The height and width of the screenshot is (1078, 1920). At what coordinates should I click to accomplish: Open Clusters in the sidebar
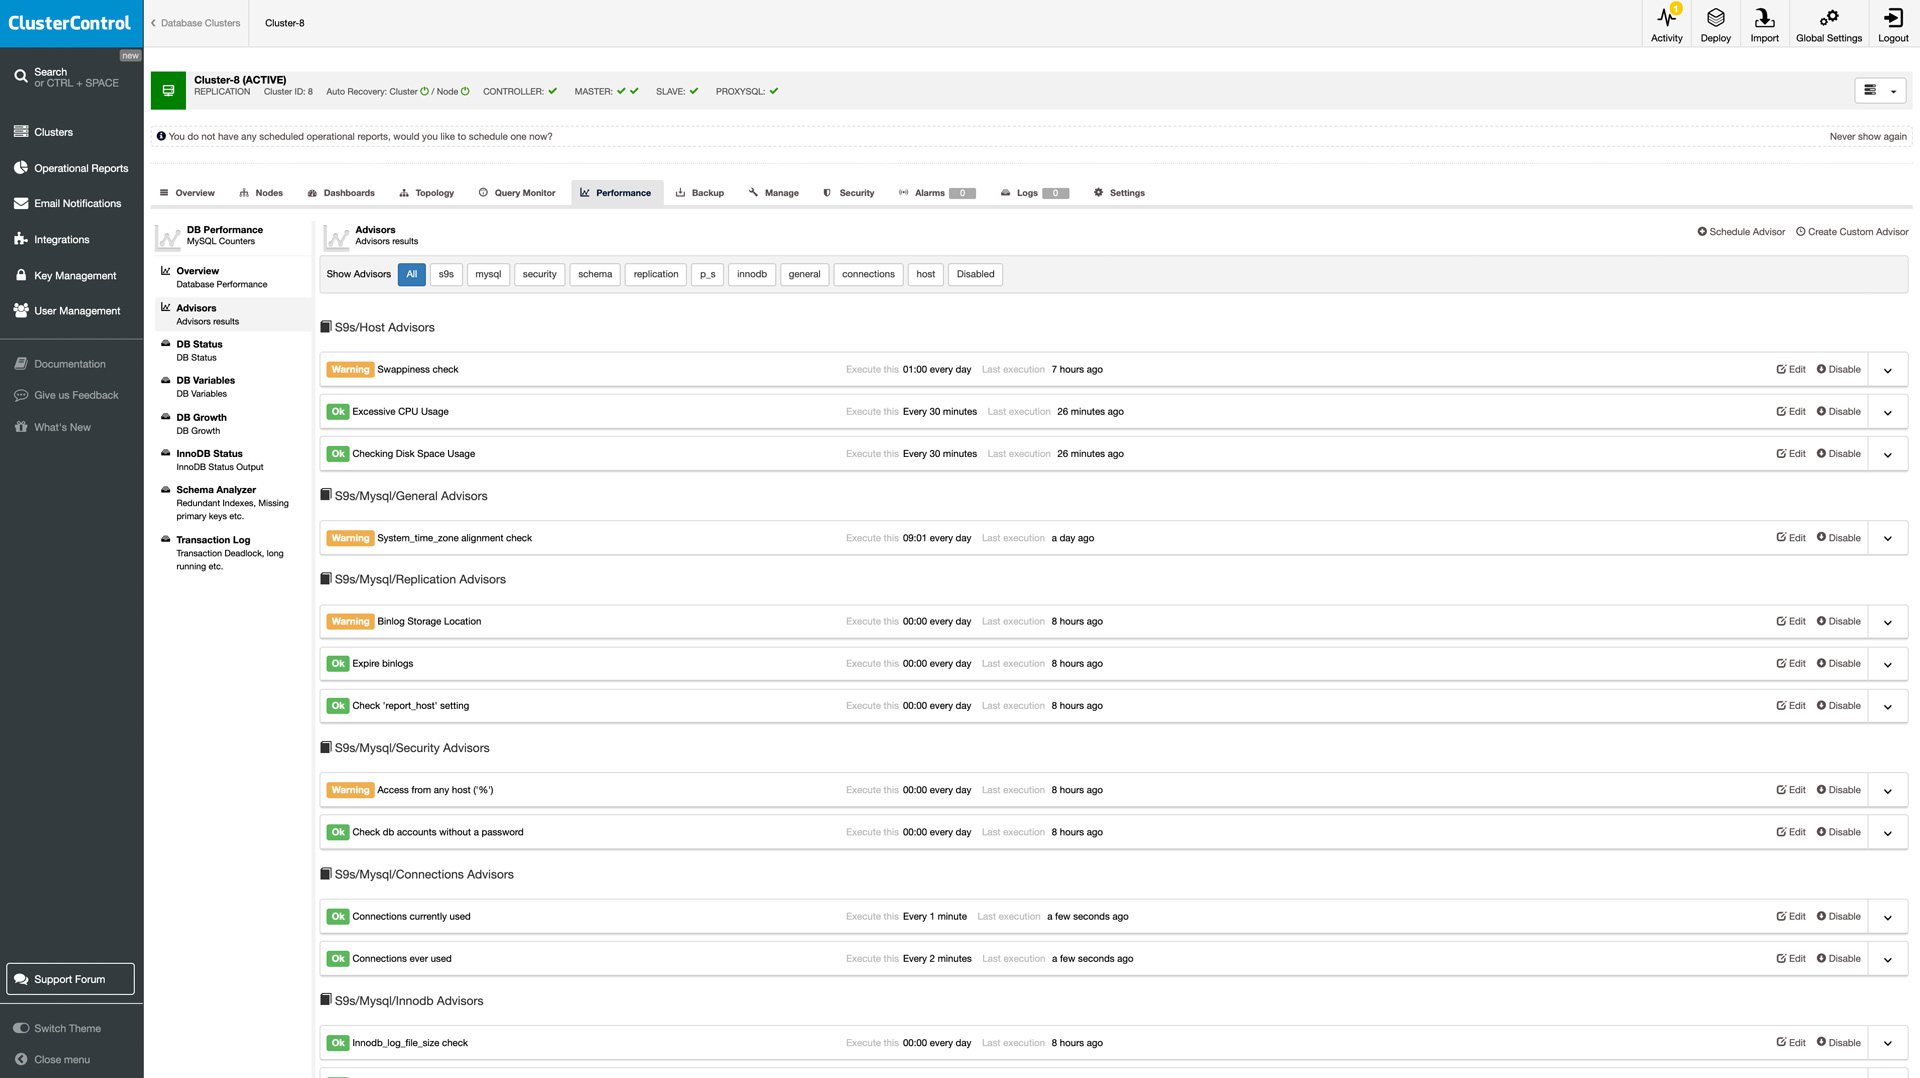click(53, 132)
